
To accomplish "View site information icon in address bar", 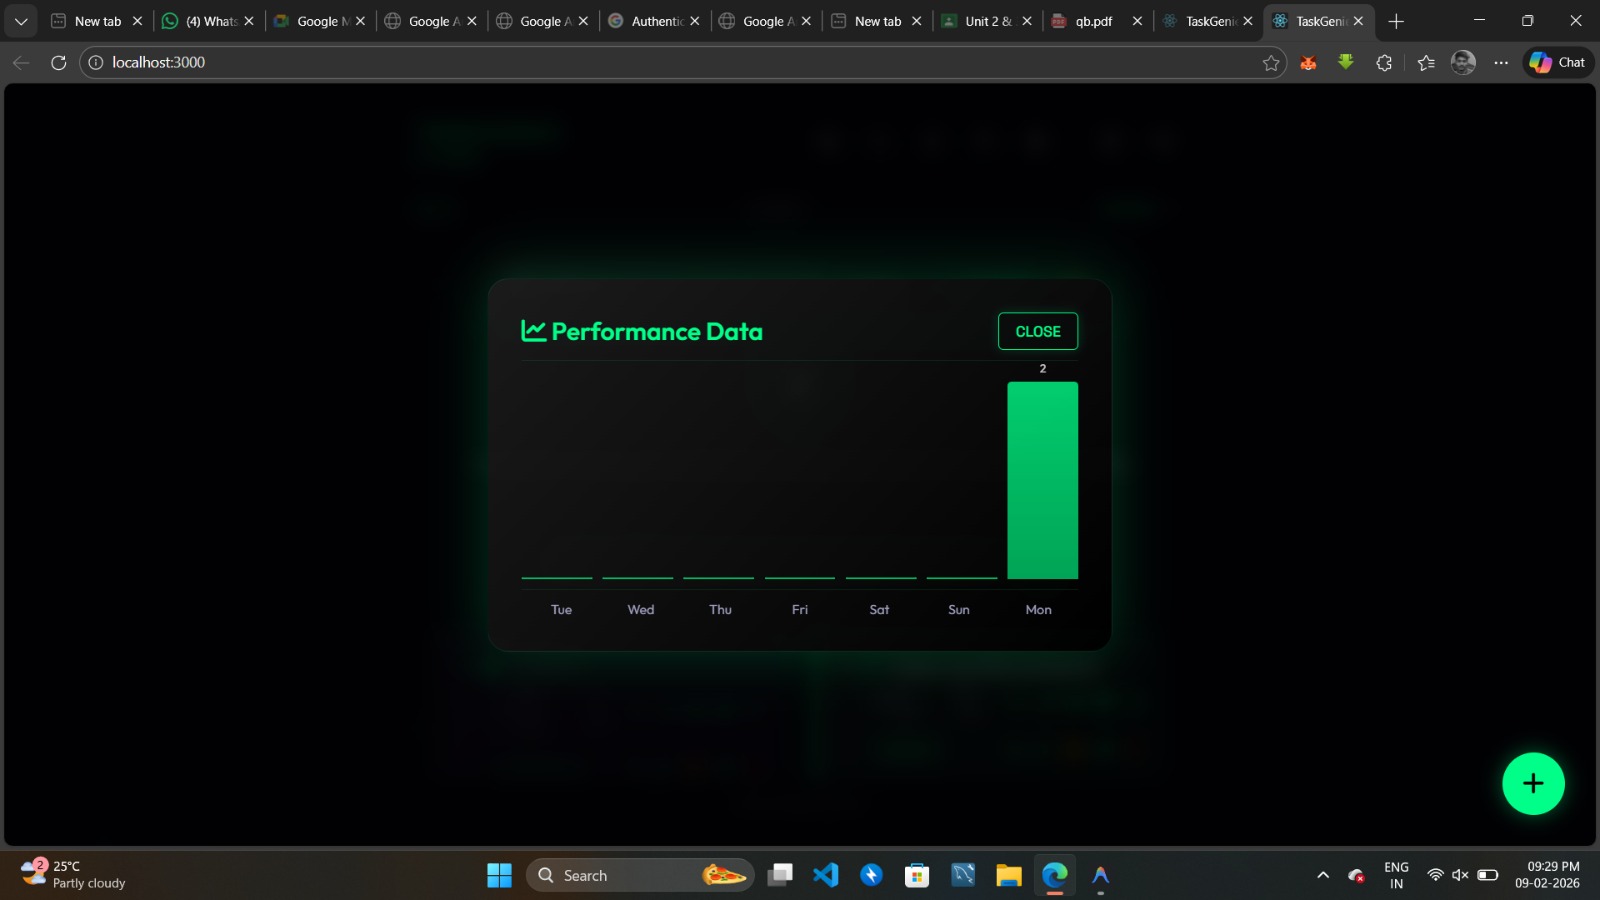I will tap(96, 62).
